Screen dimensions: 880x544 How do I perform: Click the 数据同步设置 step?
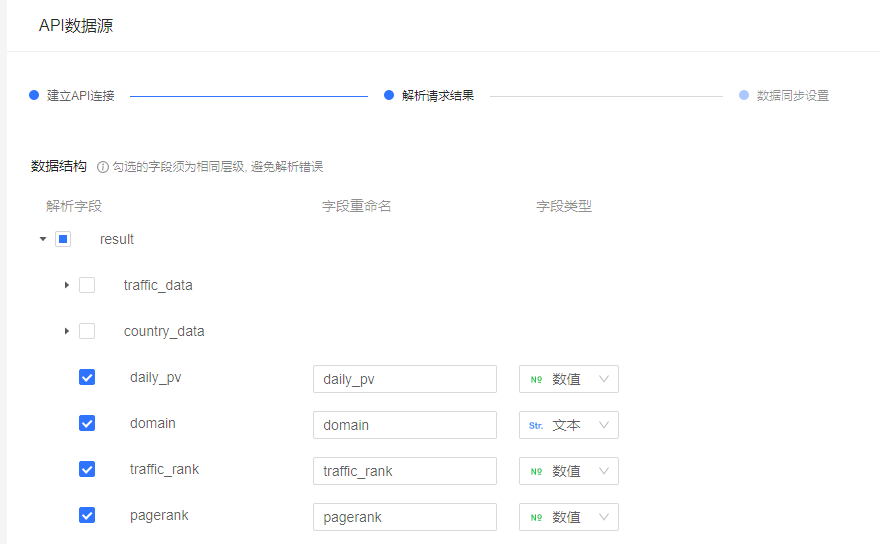tap(792, 96)
